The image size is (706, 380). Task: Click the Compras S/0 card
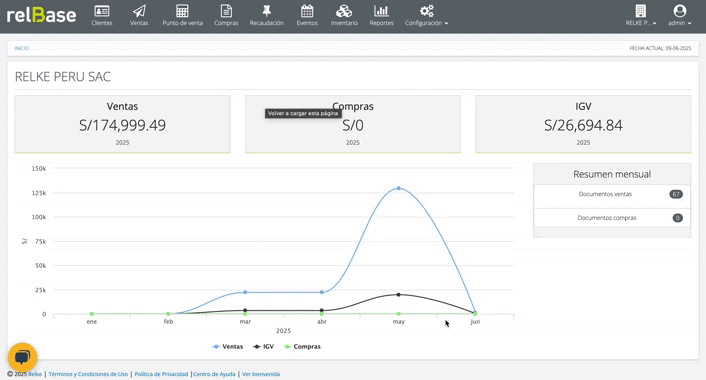[x=353, y=124]
